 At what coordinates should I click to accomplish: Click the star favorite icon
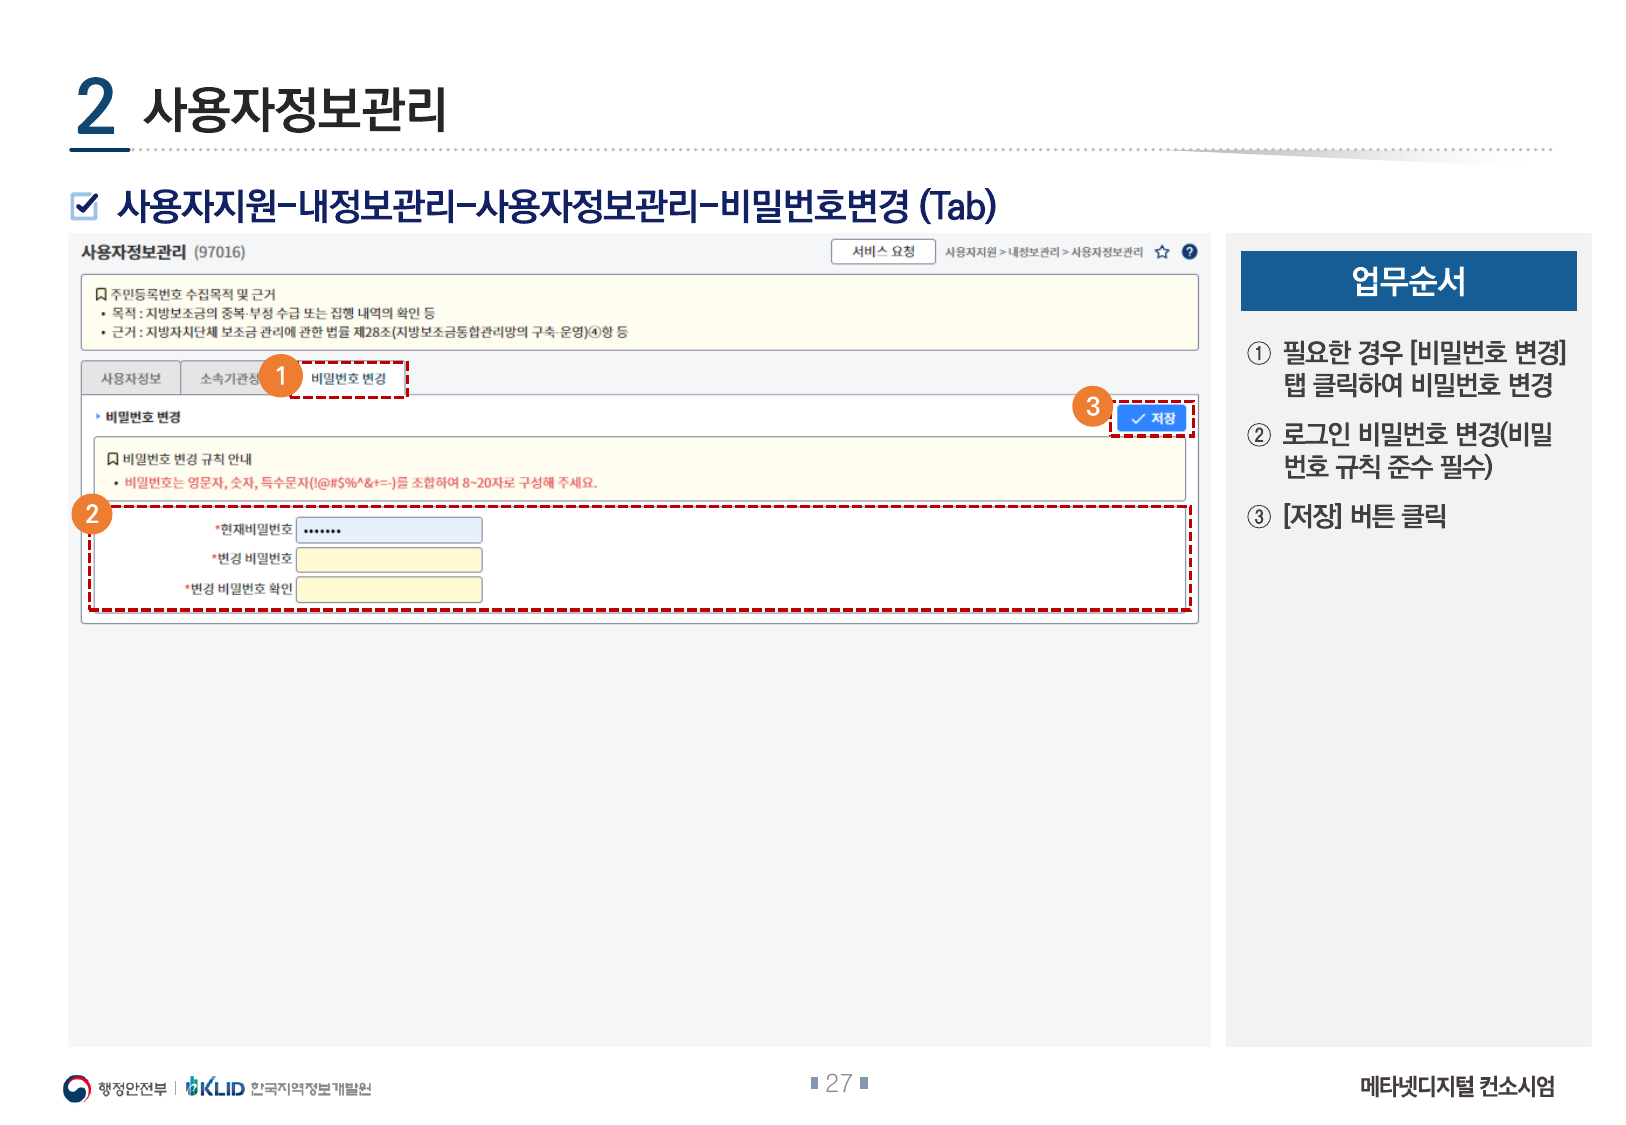1162,252
